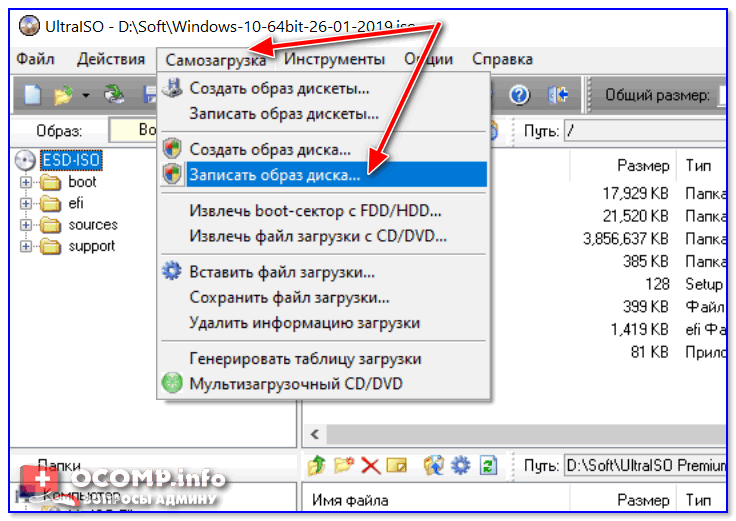Open the Инструменты menu

334,59
